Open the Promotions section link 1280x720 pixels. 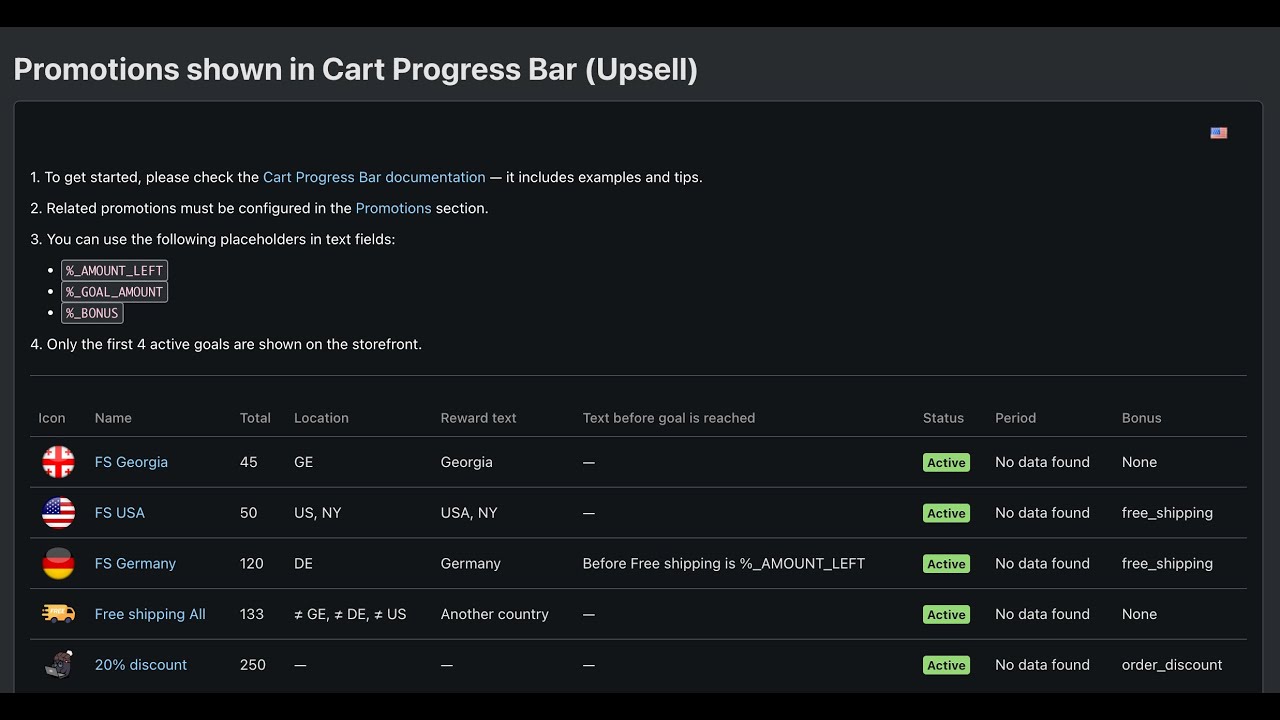393,208
